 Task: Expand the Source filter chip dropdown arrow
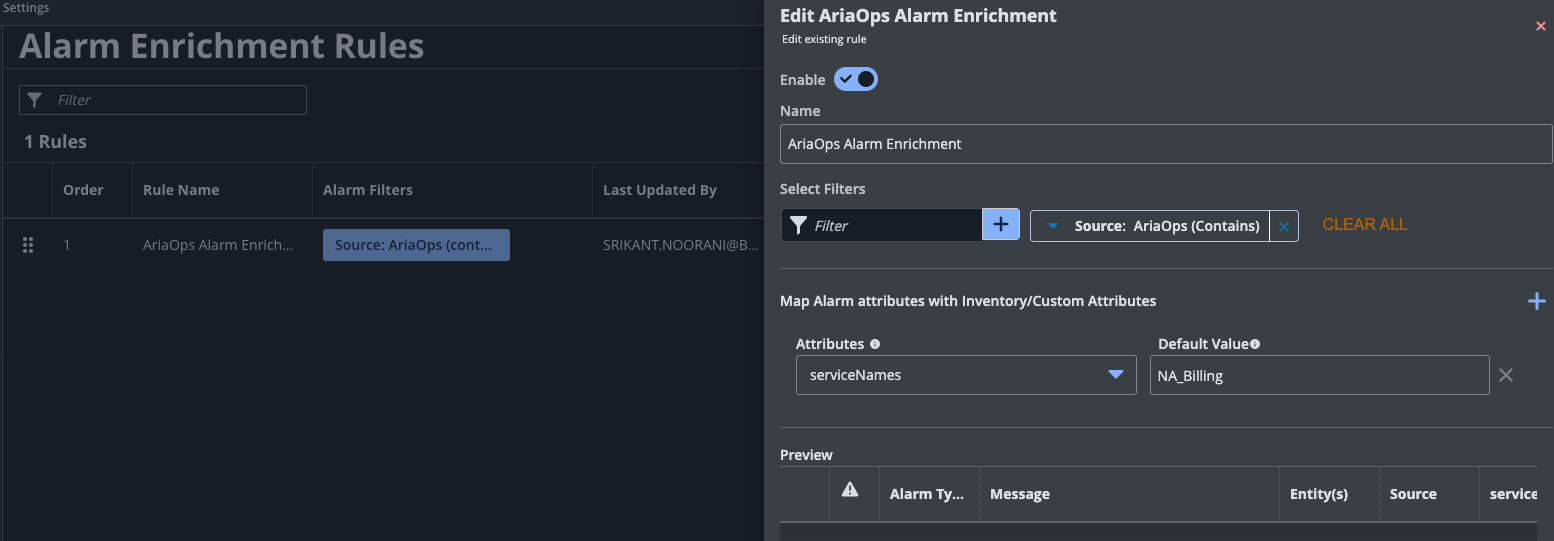point(1053,226)
